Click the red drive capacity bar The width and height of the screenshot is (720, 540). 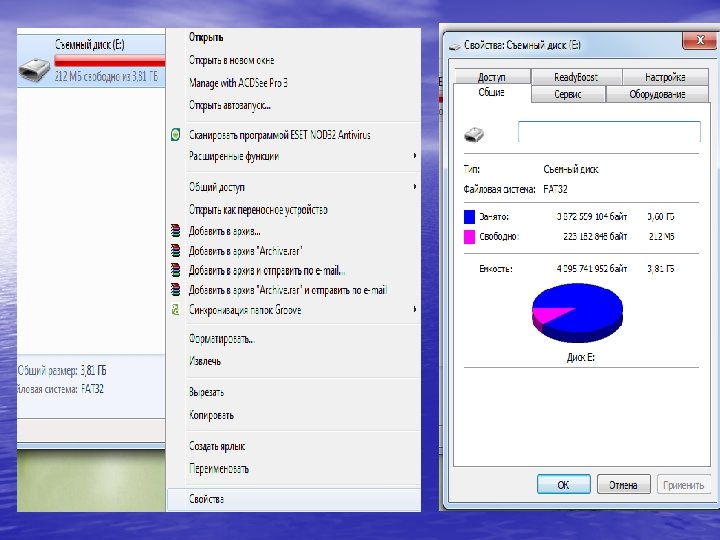[x=110, y=61]
